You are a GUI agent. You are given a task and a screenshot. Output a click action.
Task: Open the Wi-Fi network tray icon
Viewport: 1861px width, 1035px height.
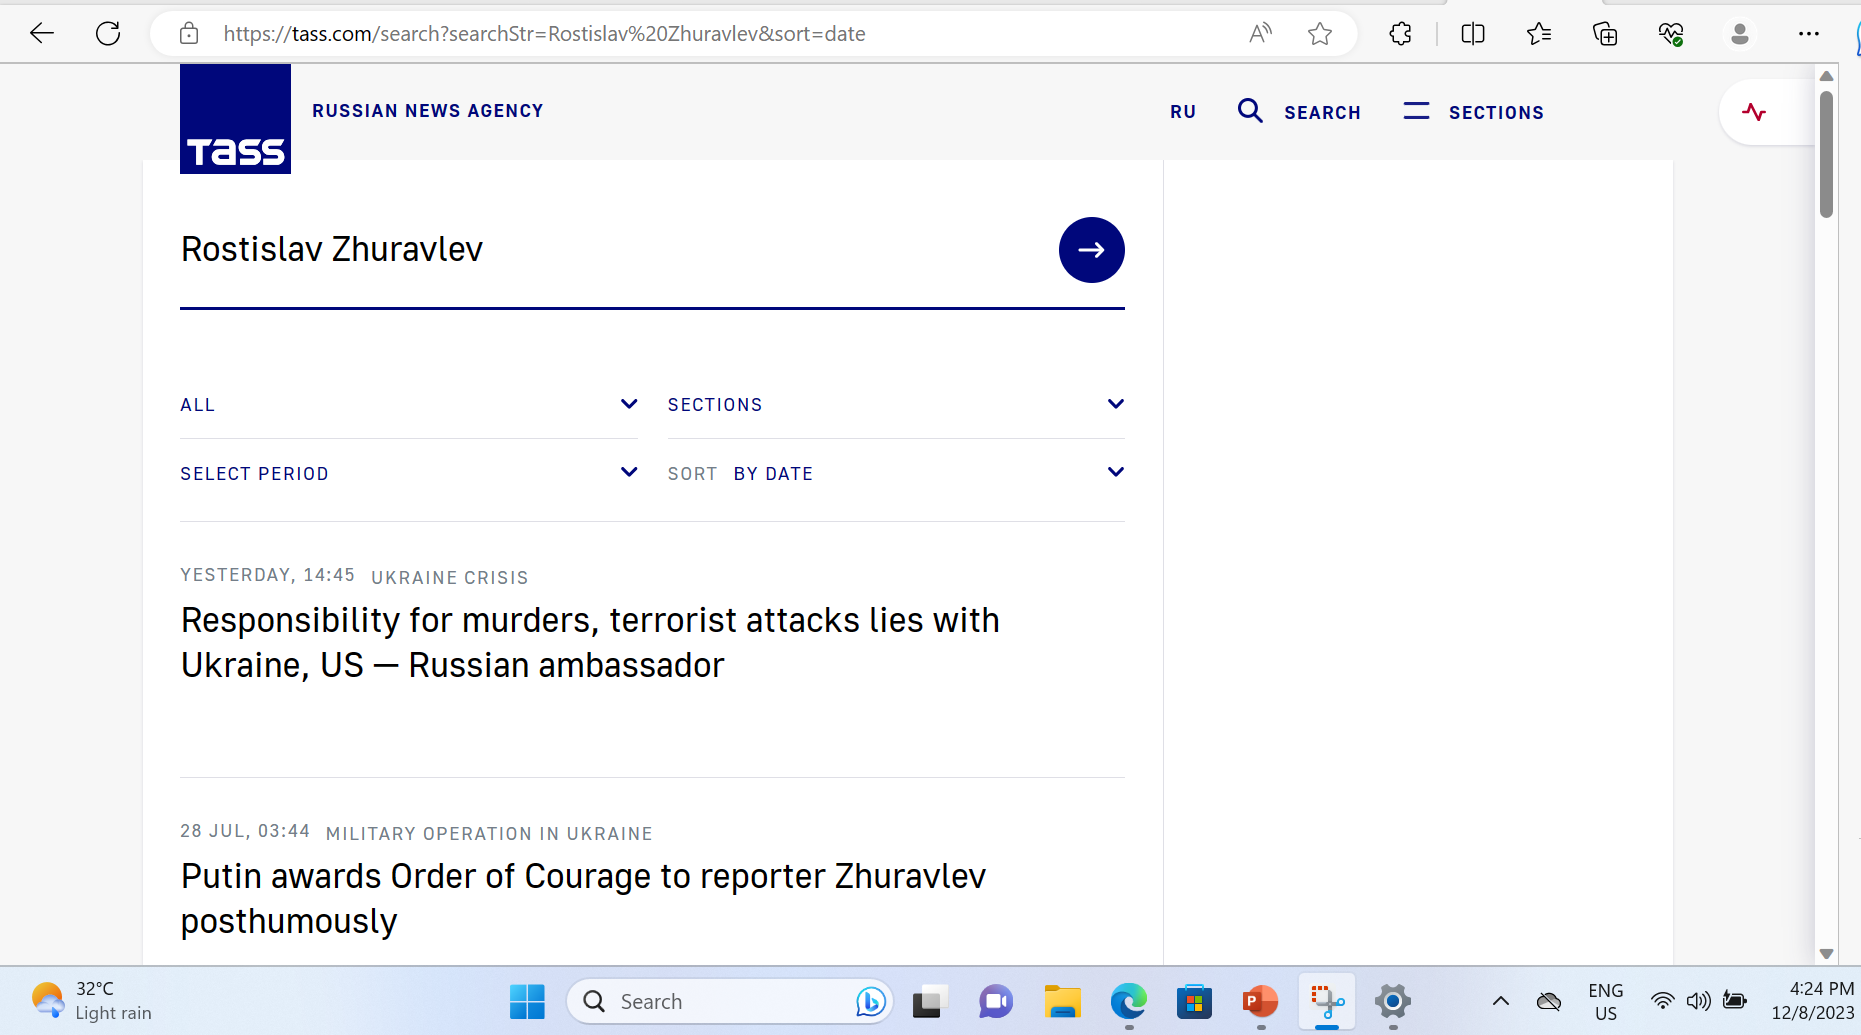(1662, 1001)
